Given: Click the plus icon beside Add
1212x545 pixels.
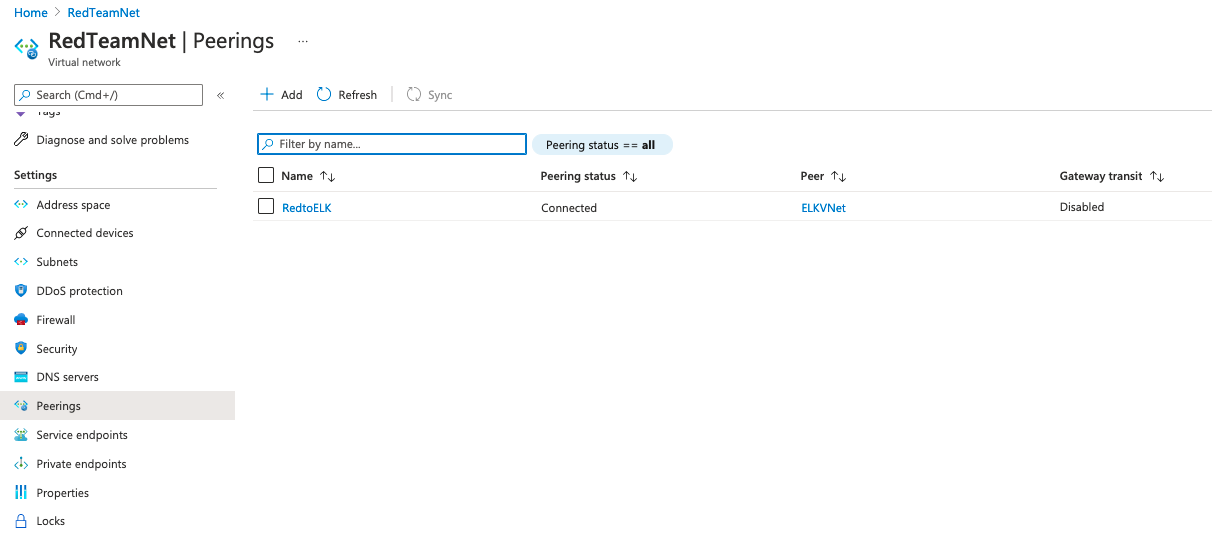Looking at the screenshot, I should pos(267,95).
